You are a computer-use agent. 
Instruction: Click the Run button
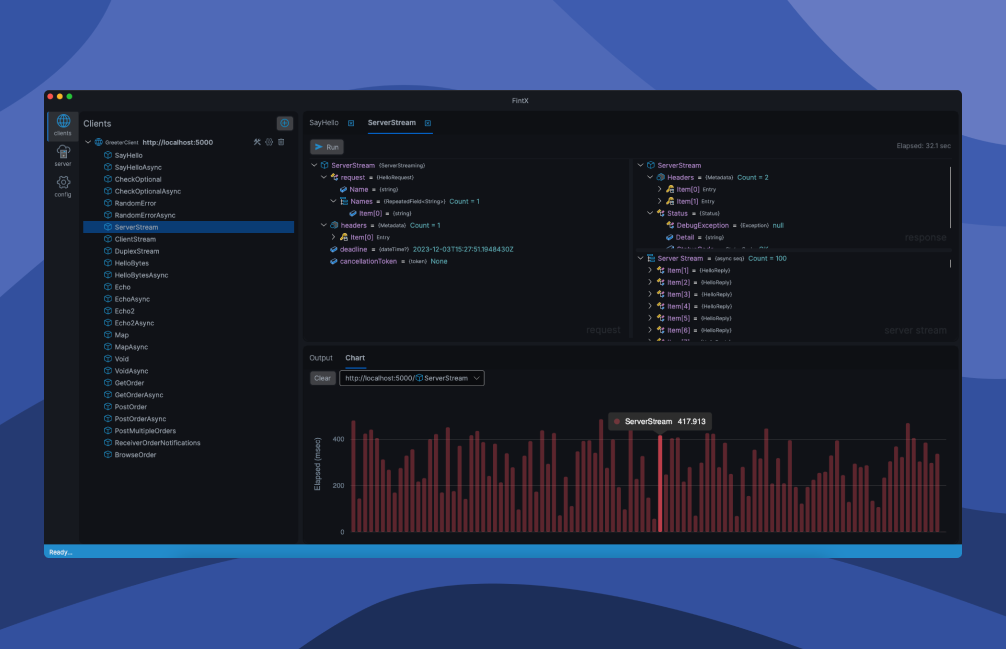(327, 146)
